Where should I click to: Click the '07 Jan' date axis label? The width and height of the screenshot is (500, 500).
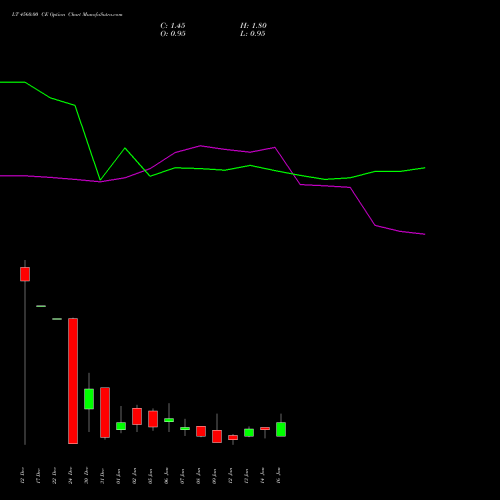[x=182, y=476]
